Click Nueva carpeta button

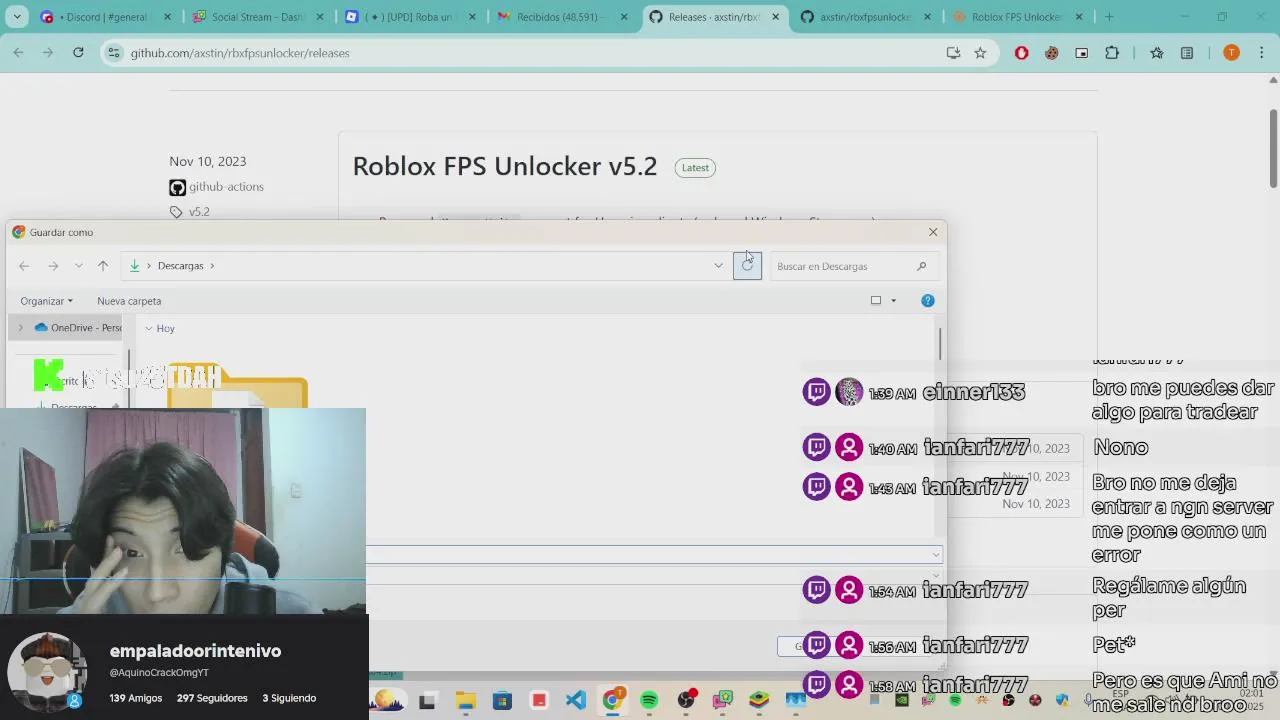(129, 301)
